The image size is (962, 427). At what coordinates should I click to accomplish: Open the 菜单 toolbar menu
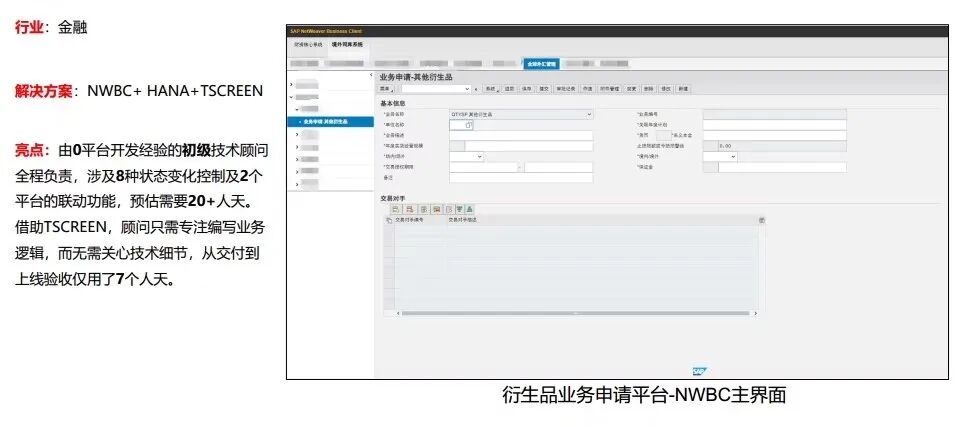pyautogui.click(x=386, y=89)
